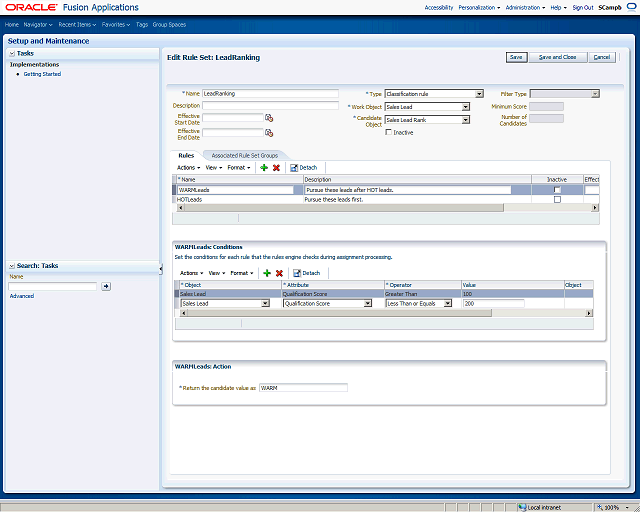Open Effective End Date calendar picker

tap(269, 133)
